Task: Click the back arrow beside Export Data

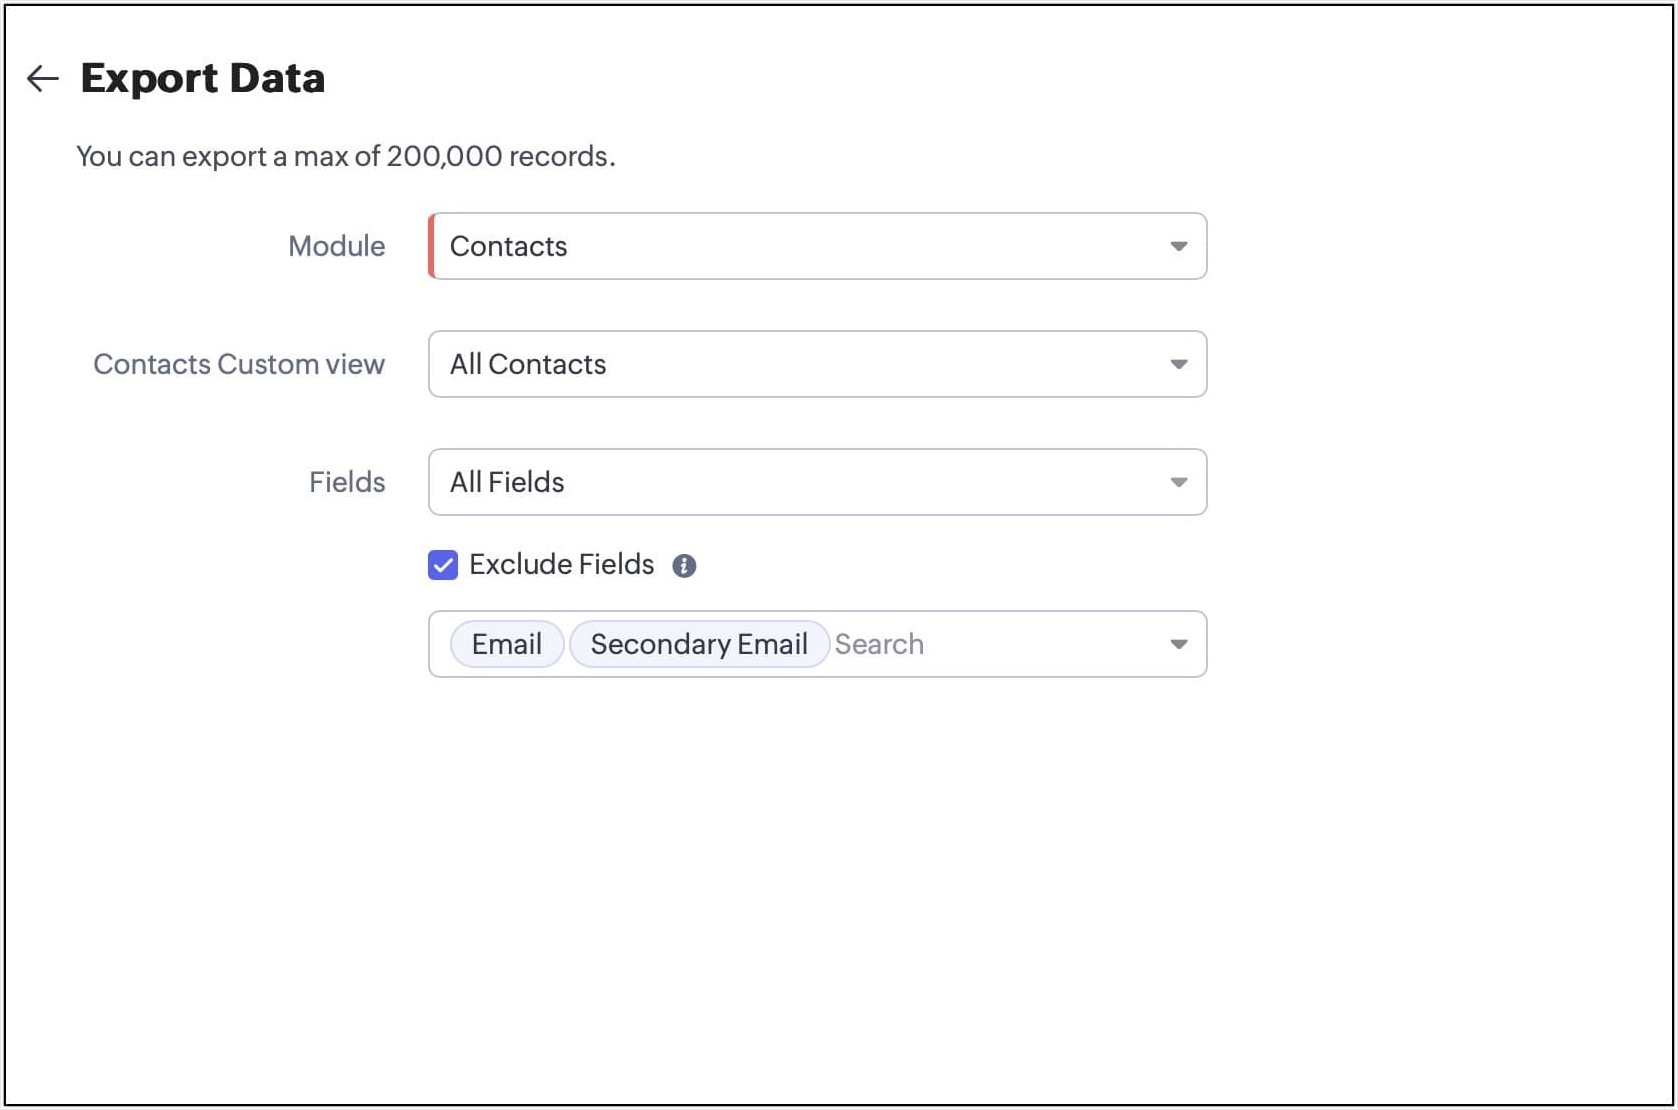Action: click(x=42, y=78)
